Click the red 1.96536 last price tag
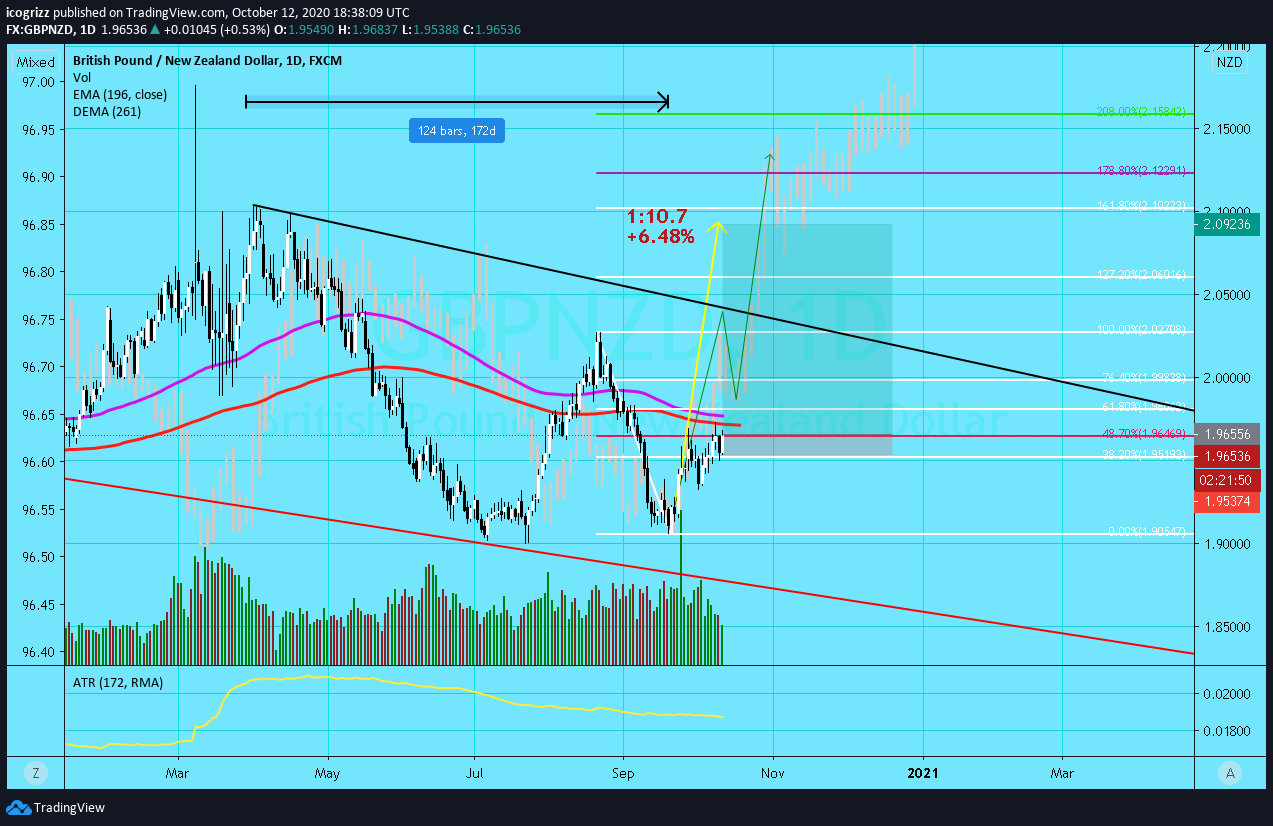The width and height of the screenshot is (1273, 826). (1226, 456)
